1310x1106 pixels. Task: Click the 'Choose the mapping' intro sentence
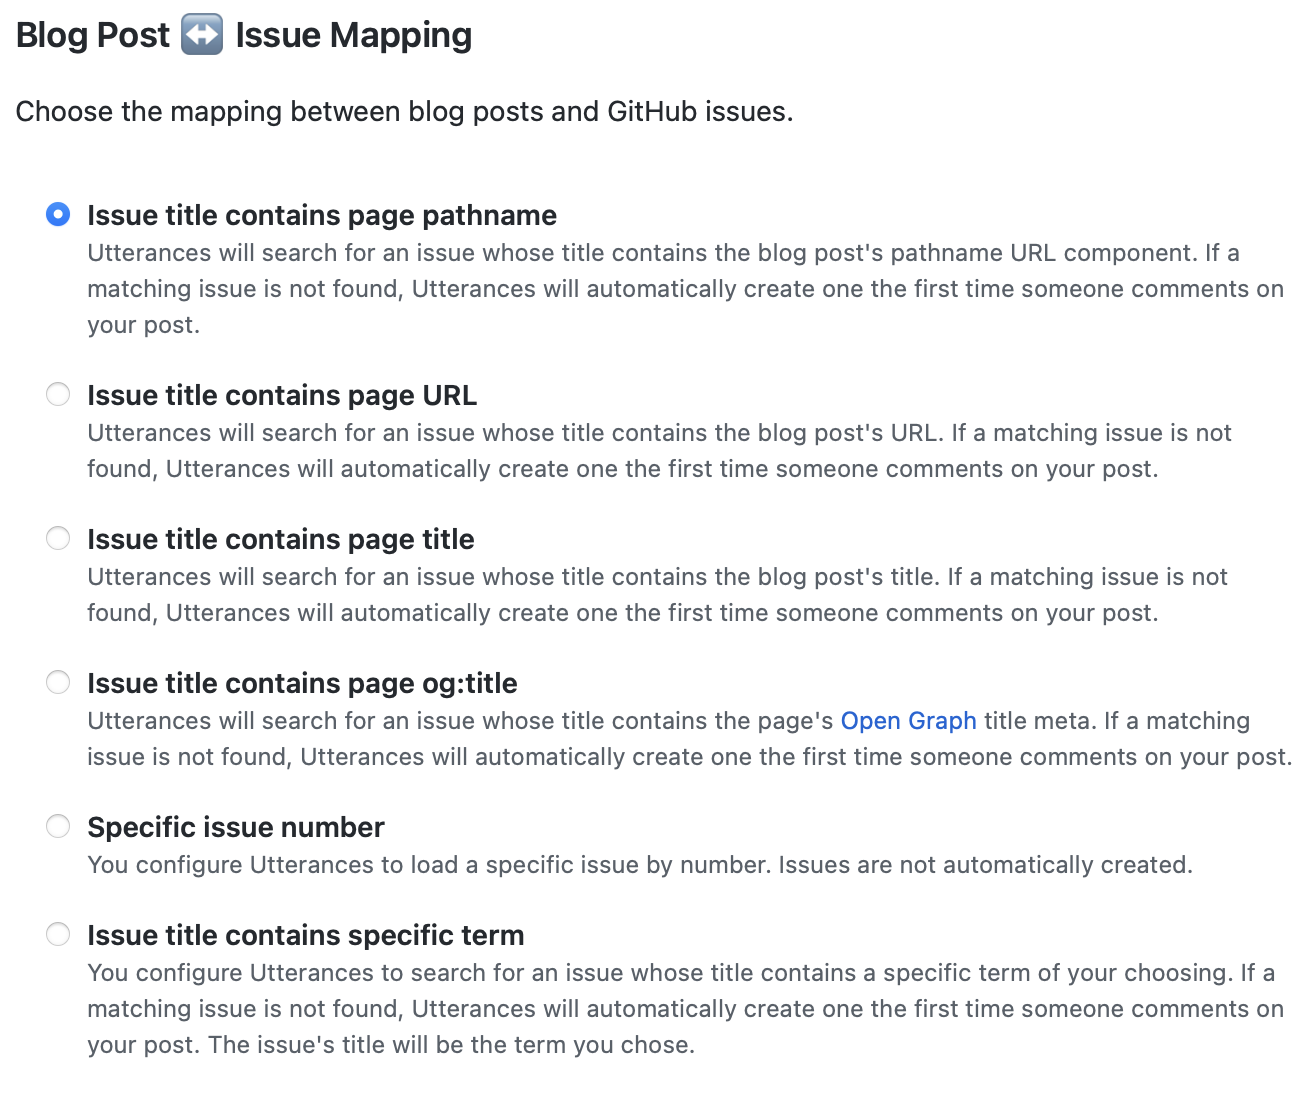[x=404, y=111]
